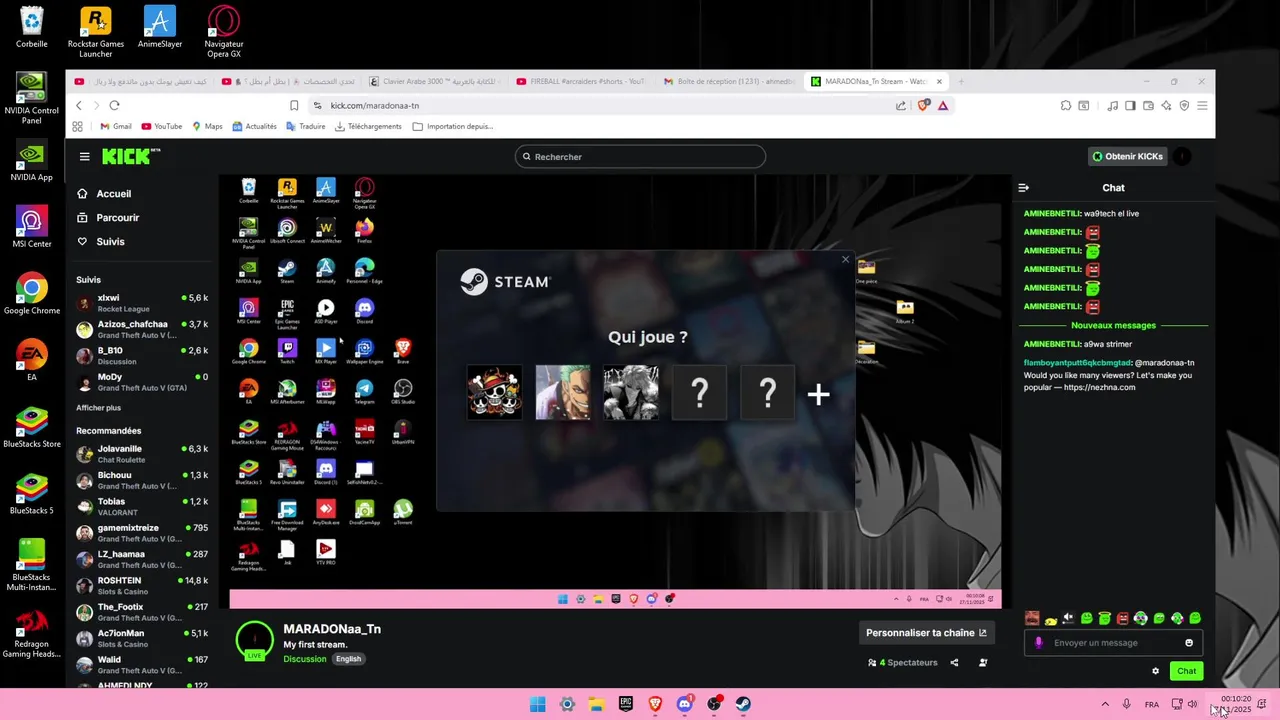Open the emoji picker in the message box

pos(1189,643)
